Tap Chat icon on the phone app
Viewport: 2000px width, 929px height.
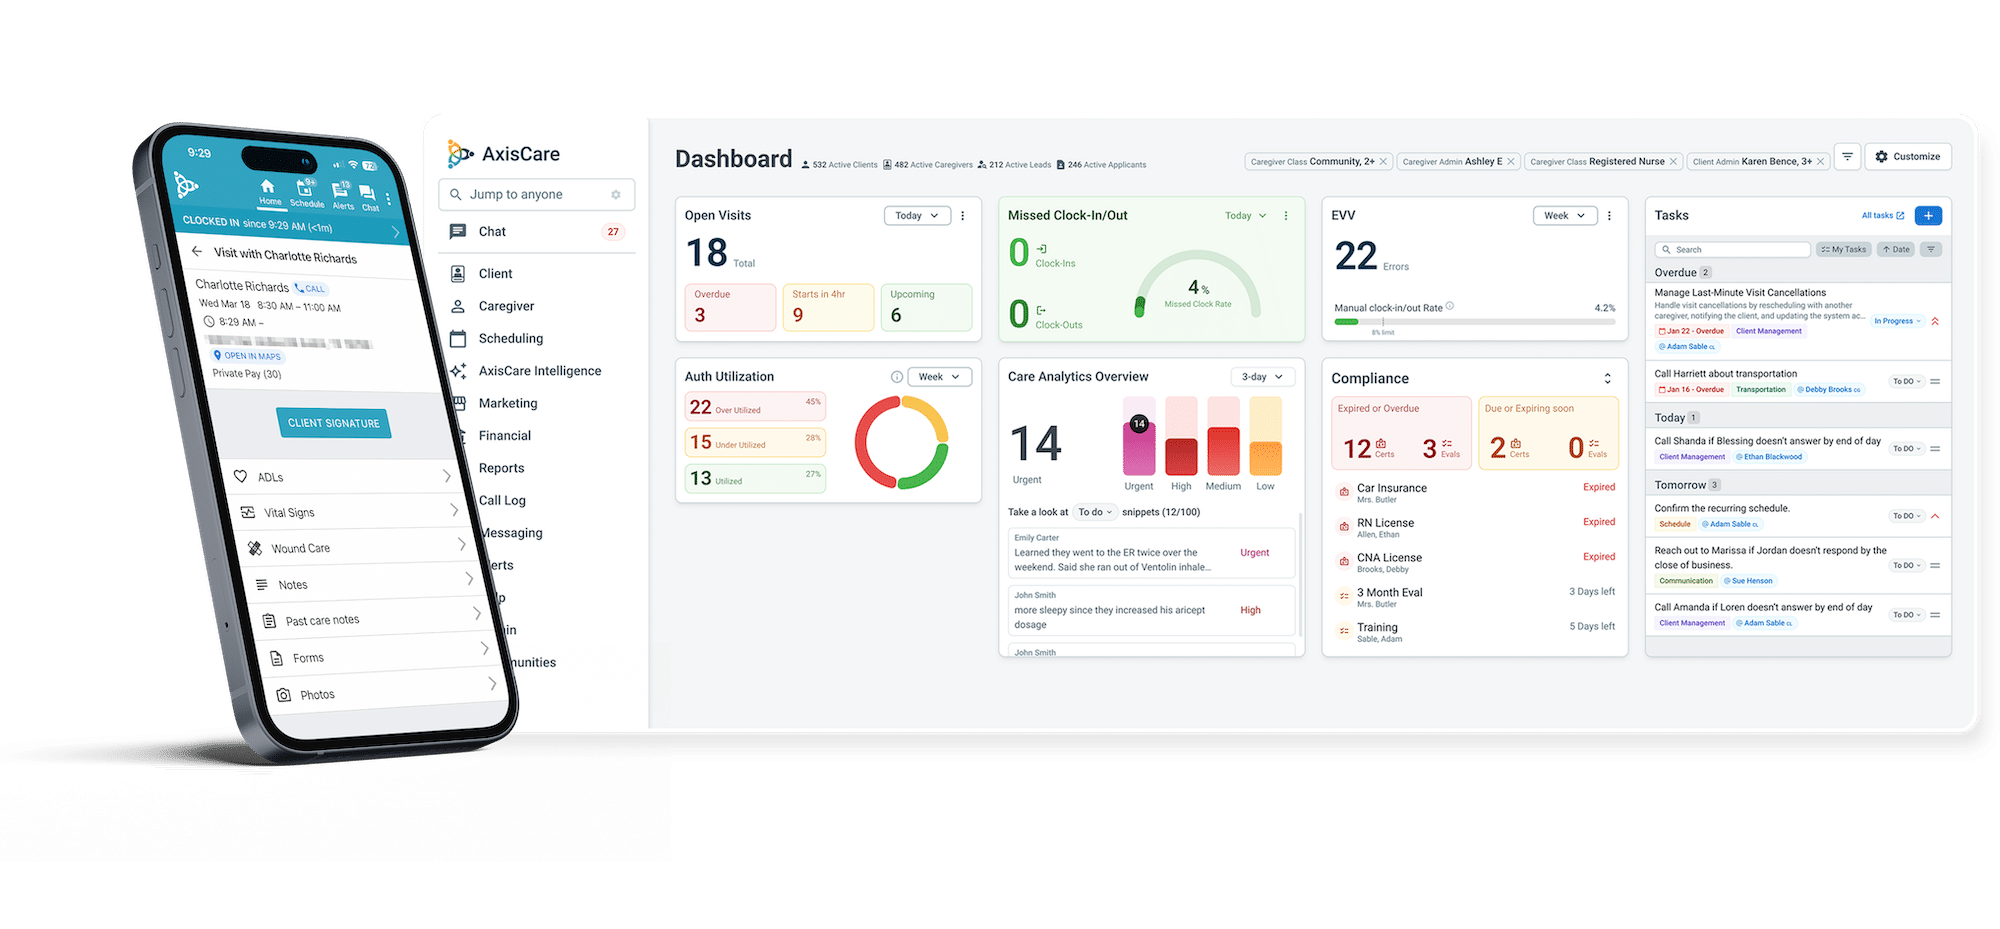coord(369,197)
